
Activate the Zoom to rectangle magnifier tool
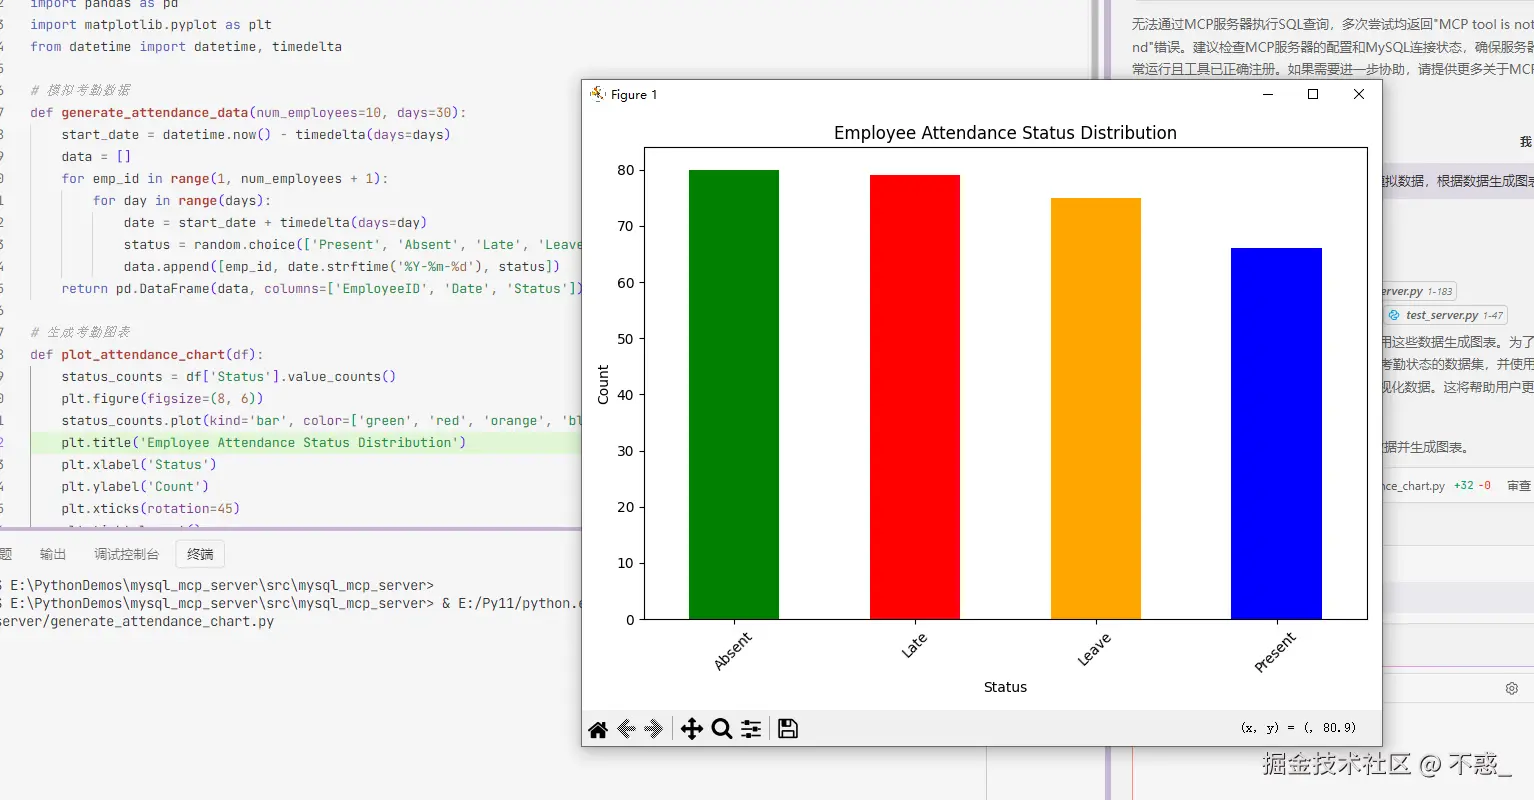[722, 729]
